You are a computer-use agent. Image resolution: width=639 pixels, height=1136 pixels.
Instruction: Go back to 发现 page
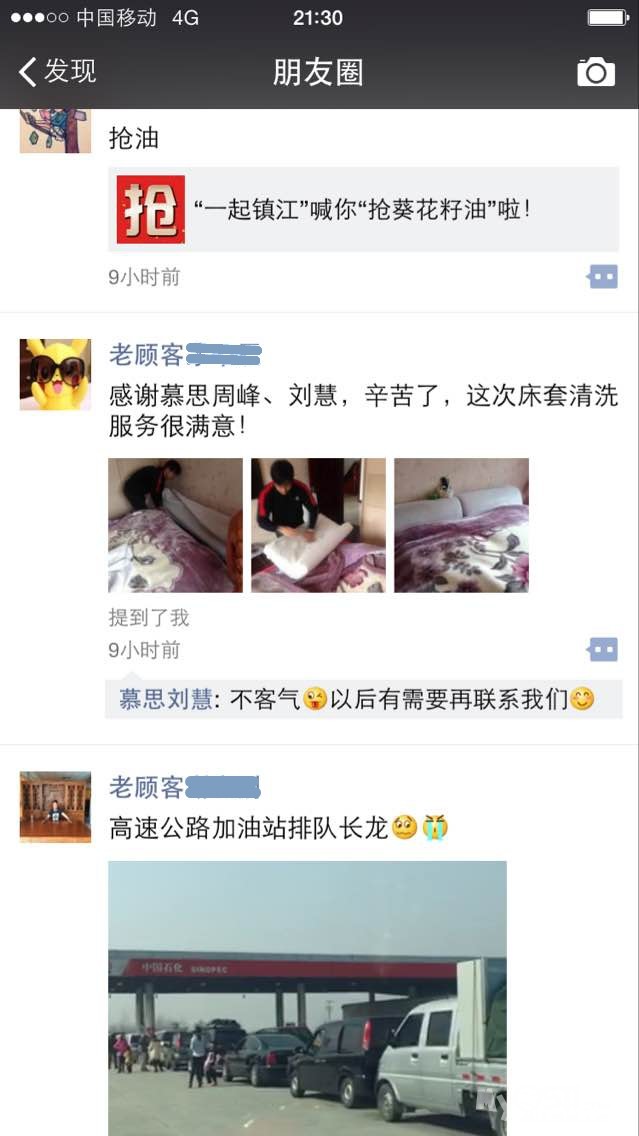[57, 72]
